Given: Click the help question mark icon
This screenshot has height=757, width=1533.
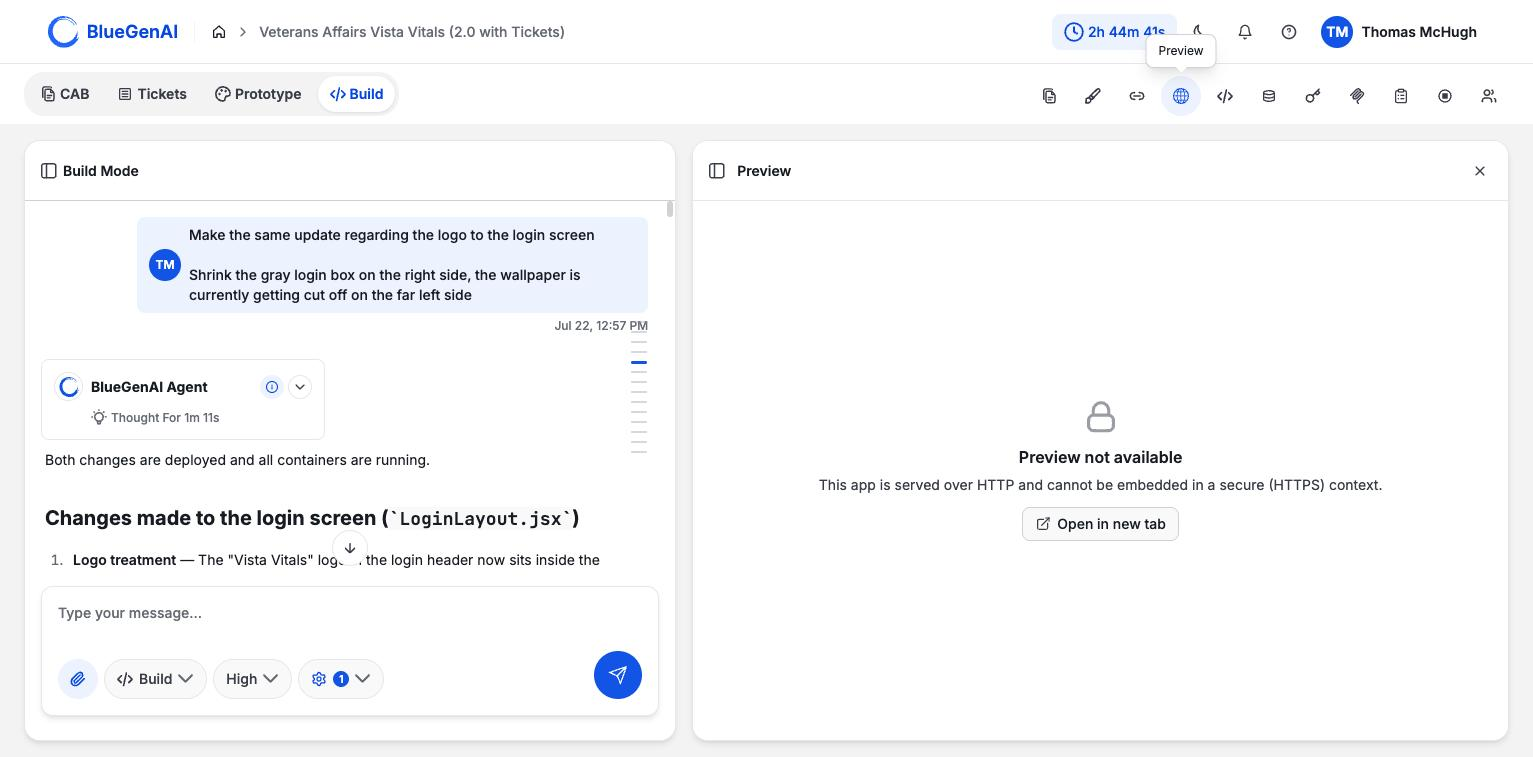Looking at the screenshot, I should [1289, 32].
